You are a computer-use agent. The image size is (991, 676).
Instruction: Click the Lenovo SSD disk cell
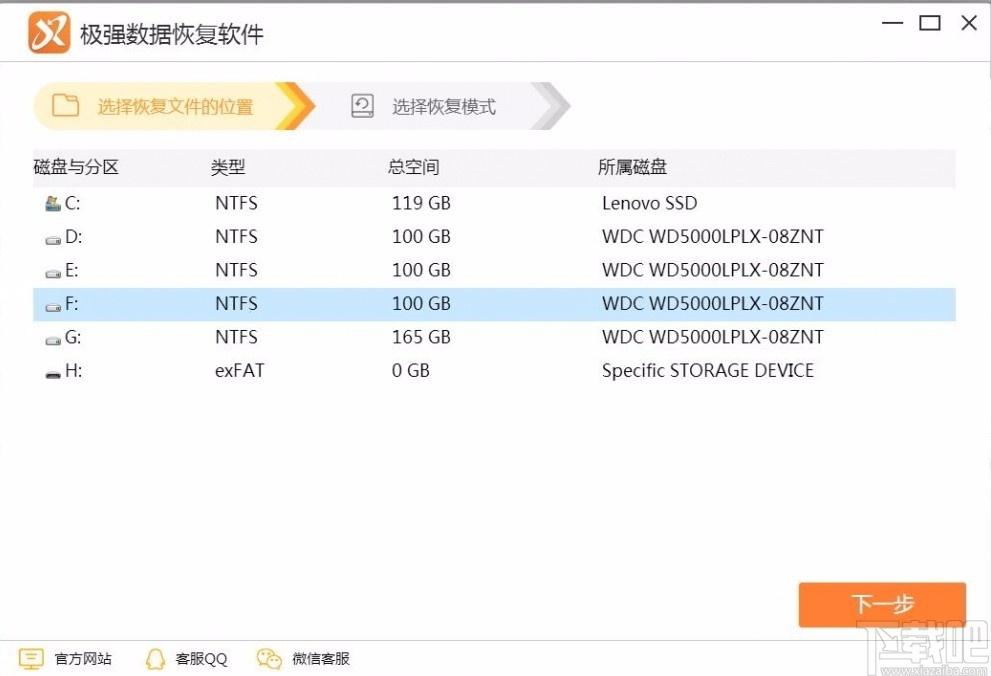point(650,203)
